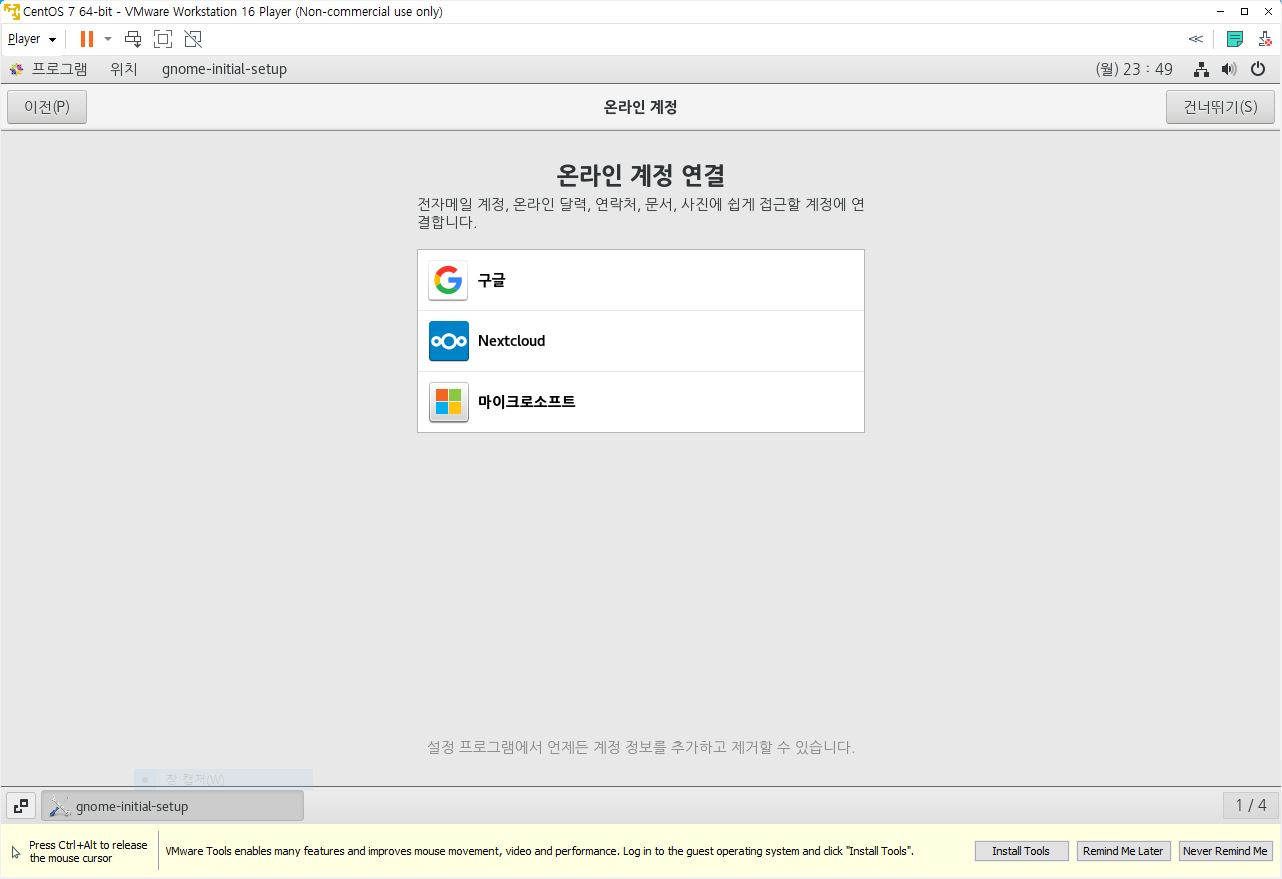Click the Remind Me Later button
Screen dimensions: 1282x879
1123,851
